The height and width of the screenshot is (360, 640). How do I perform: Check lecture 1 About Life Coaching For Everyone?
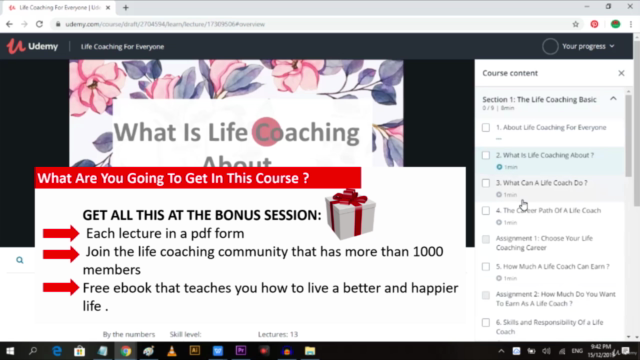(x=486, y=127)
